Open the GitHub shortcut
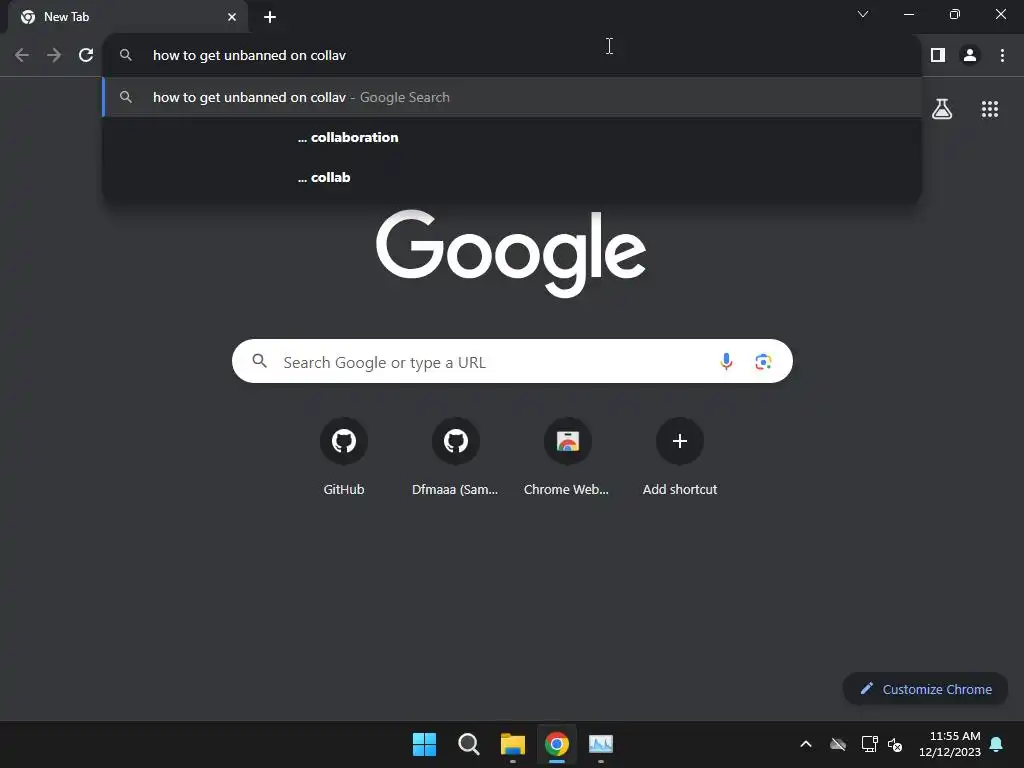1024x768 pixels. (x=344, y=457)
